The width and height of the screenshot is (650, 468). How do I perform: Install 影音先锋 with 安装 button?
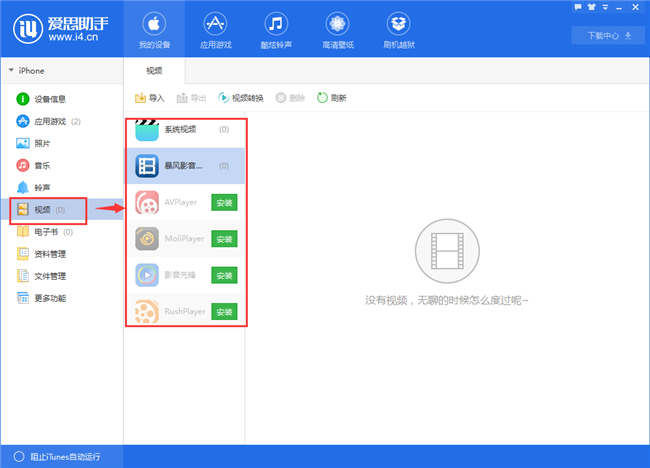pyautogui.click(x=224, y=276)
